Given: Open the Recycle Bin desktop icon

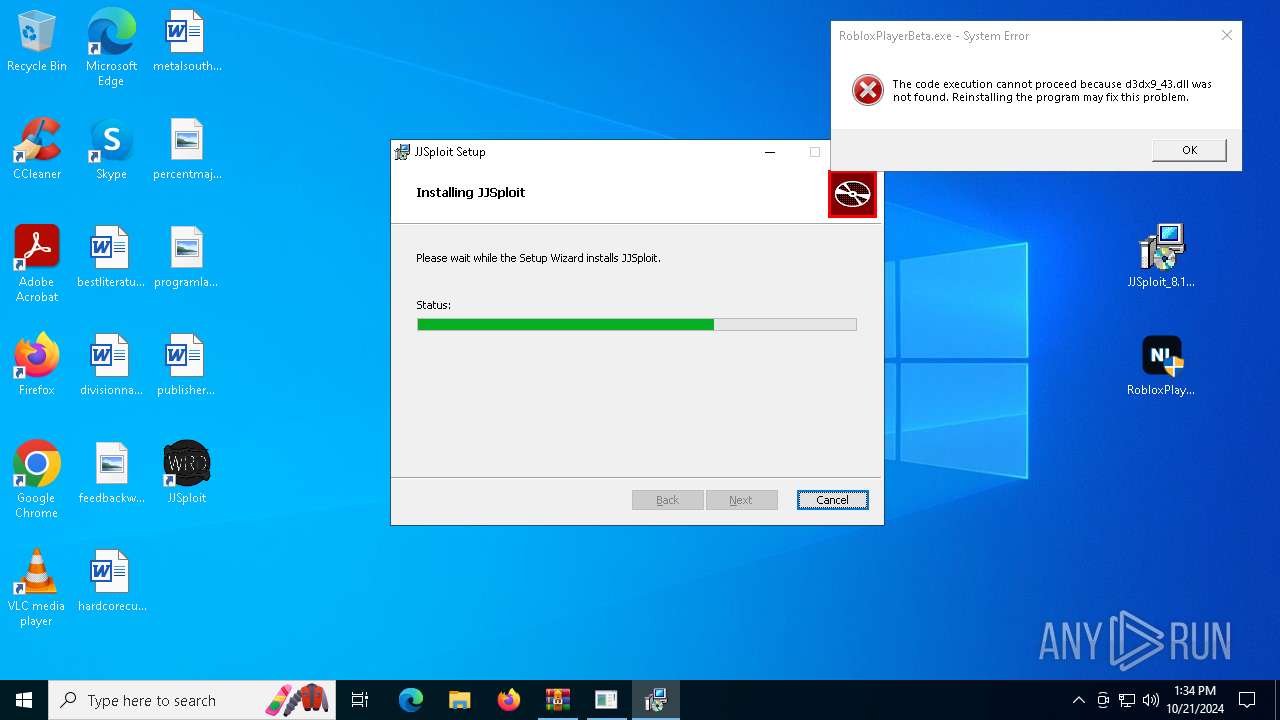Looking at the screenshot, I should click(x=37, y=41).
